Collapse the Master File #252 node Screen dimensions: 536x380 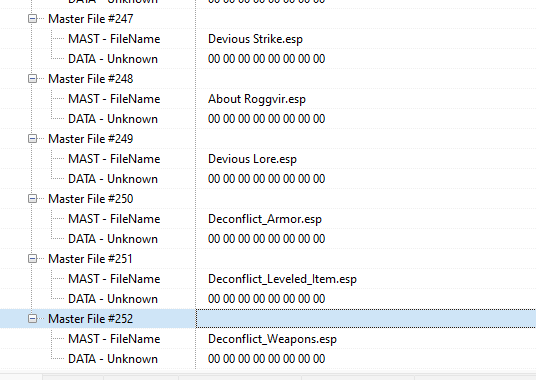pos(32,319)
